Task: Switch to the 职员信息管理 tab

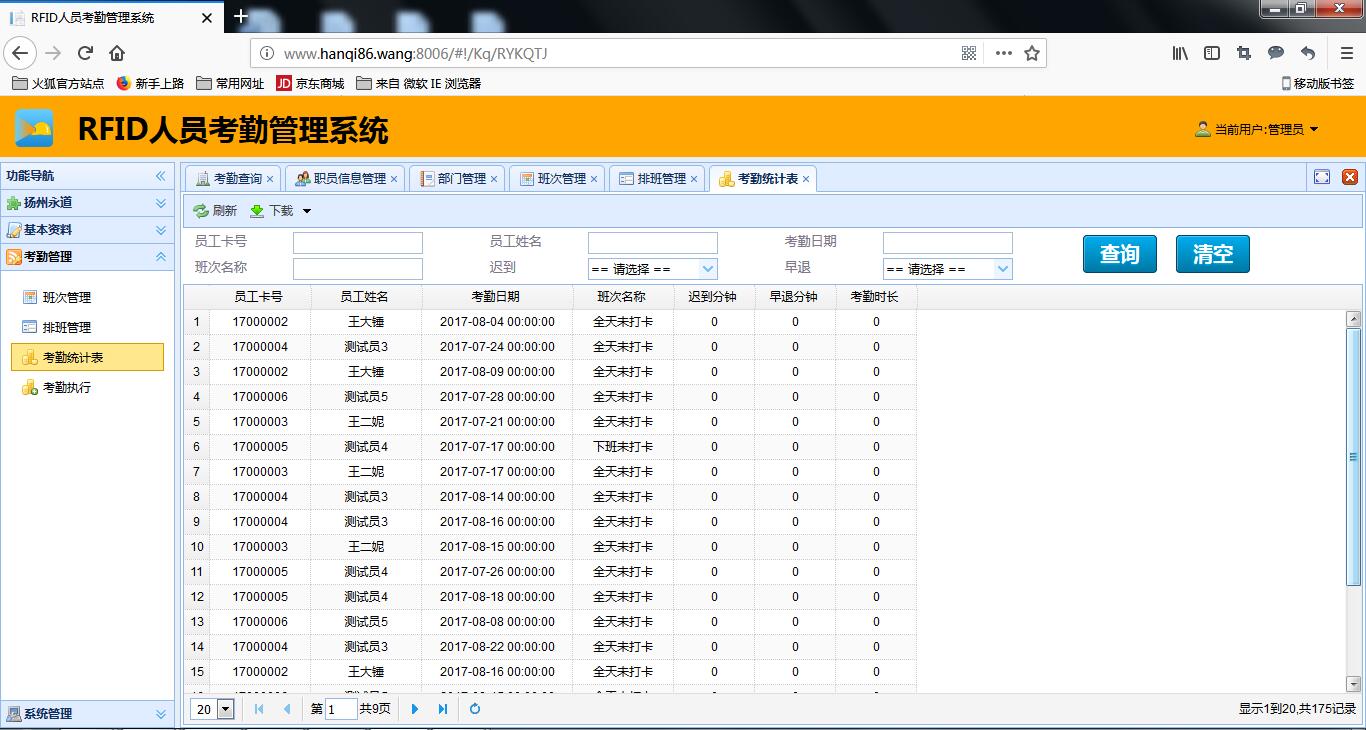Action: coord(348,179)
